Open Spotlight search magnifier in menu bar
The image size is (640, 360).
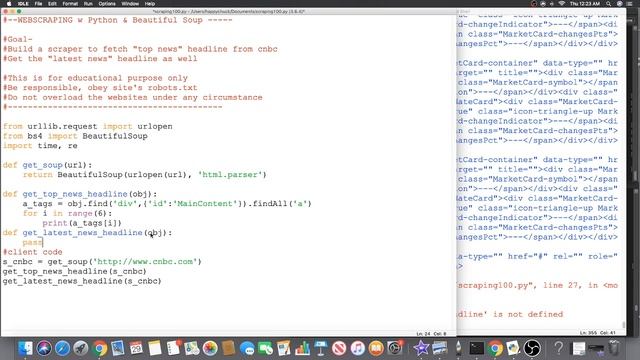coord(609,4)
